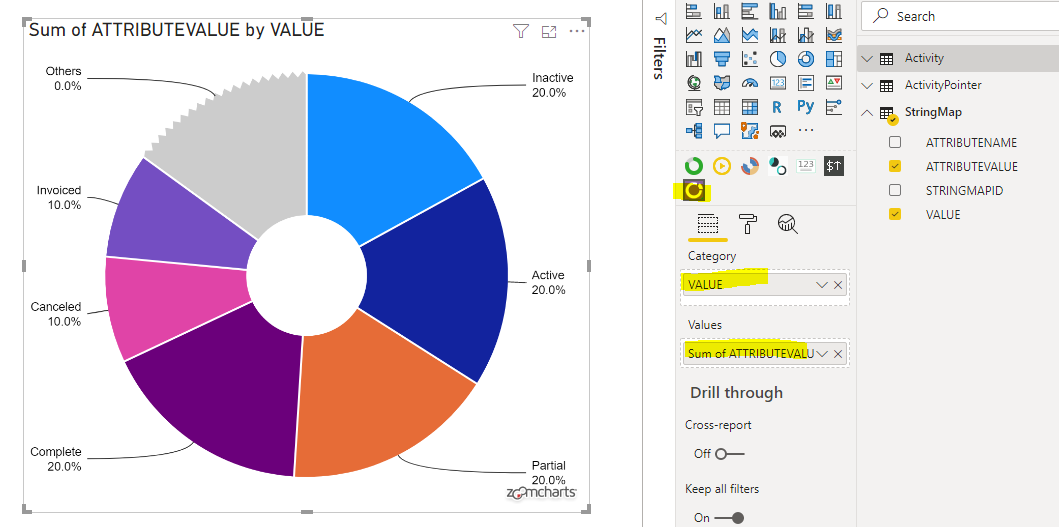The width and height of the screenshot is (1059, 527).
Task: Select the waterfall chart visual
Action: tap(694, 59)
